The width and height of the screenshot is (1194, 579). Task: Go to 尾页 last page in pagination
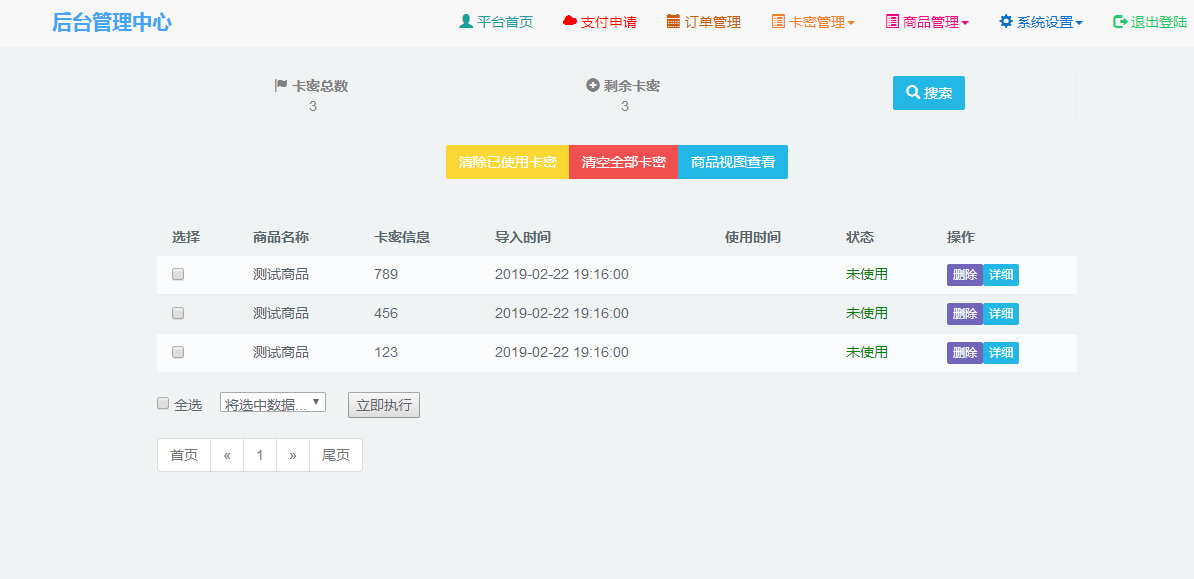336,454
